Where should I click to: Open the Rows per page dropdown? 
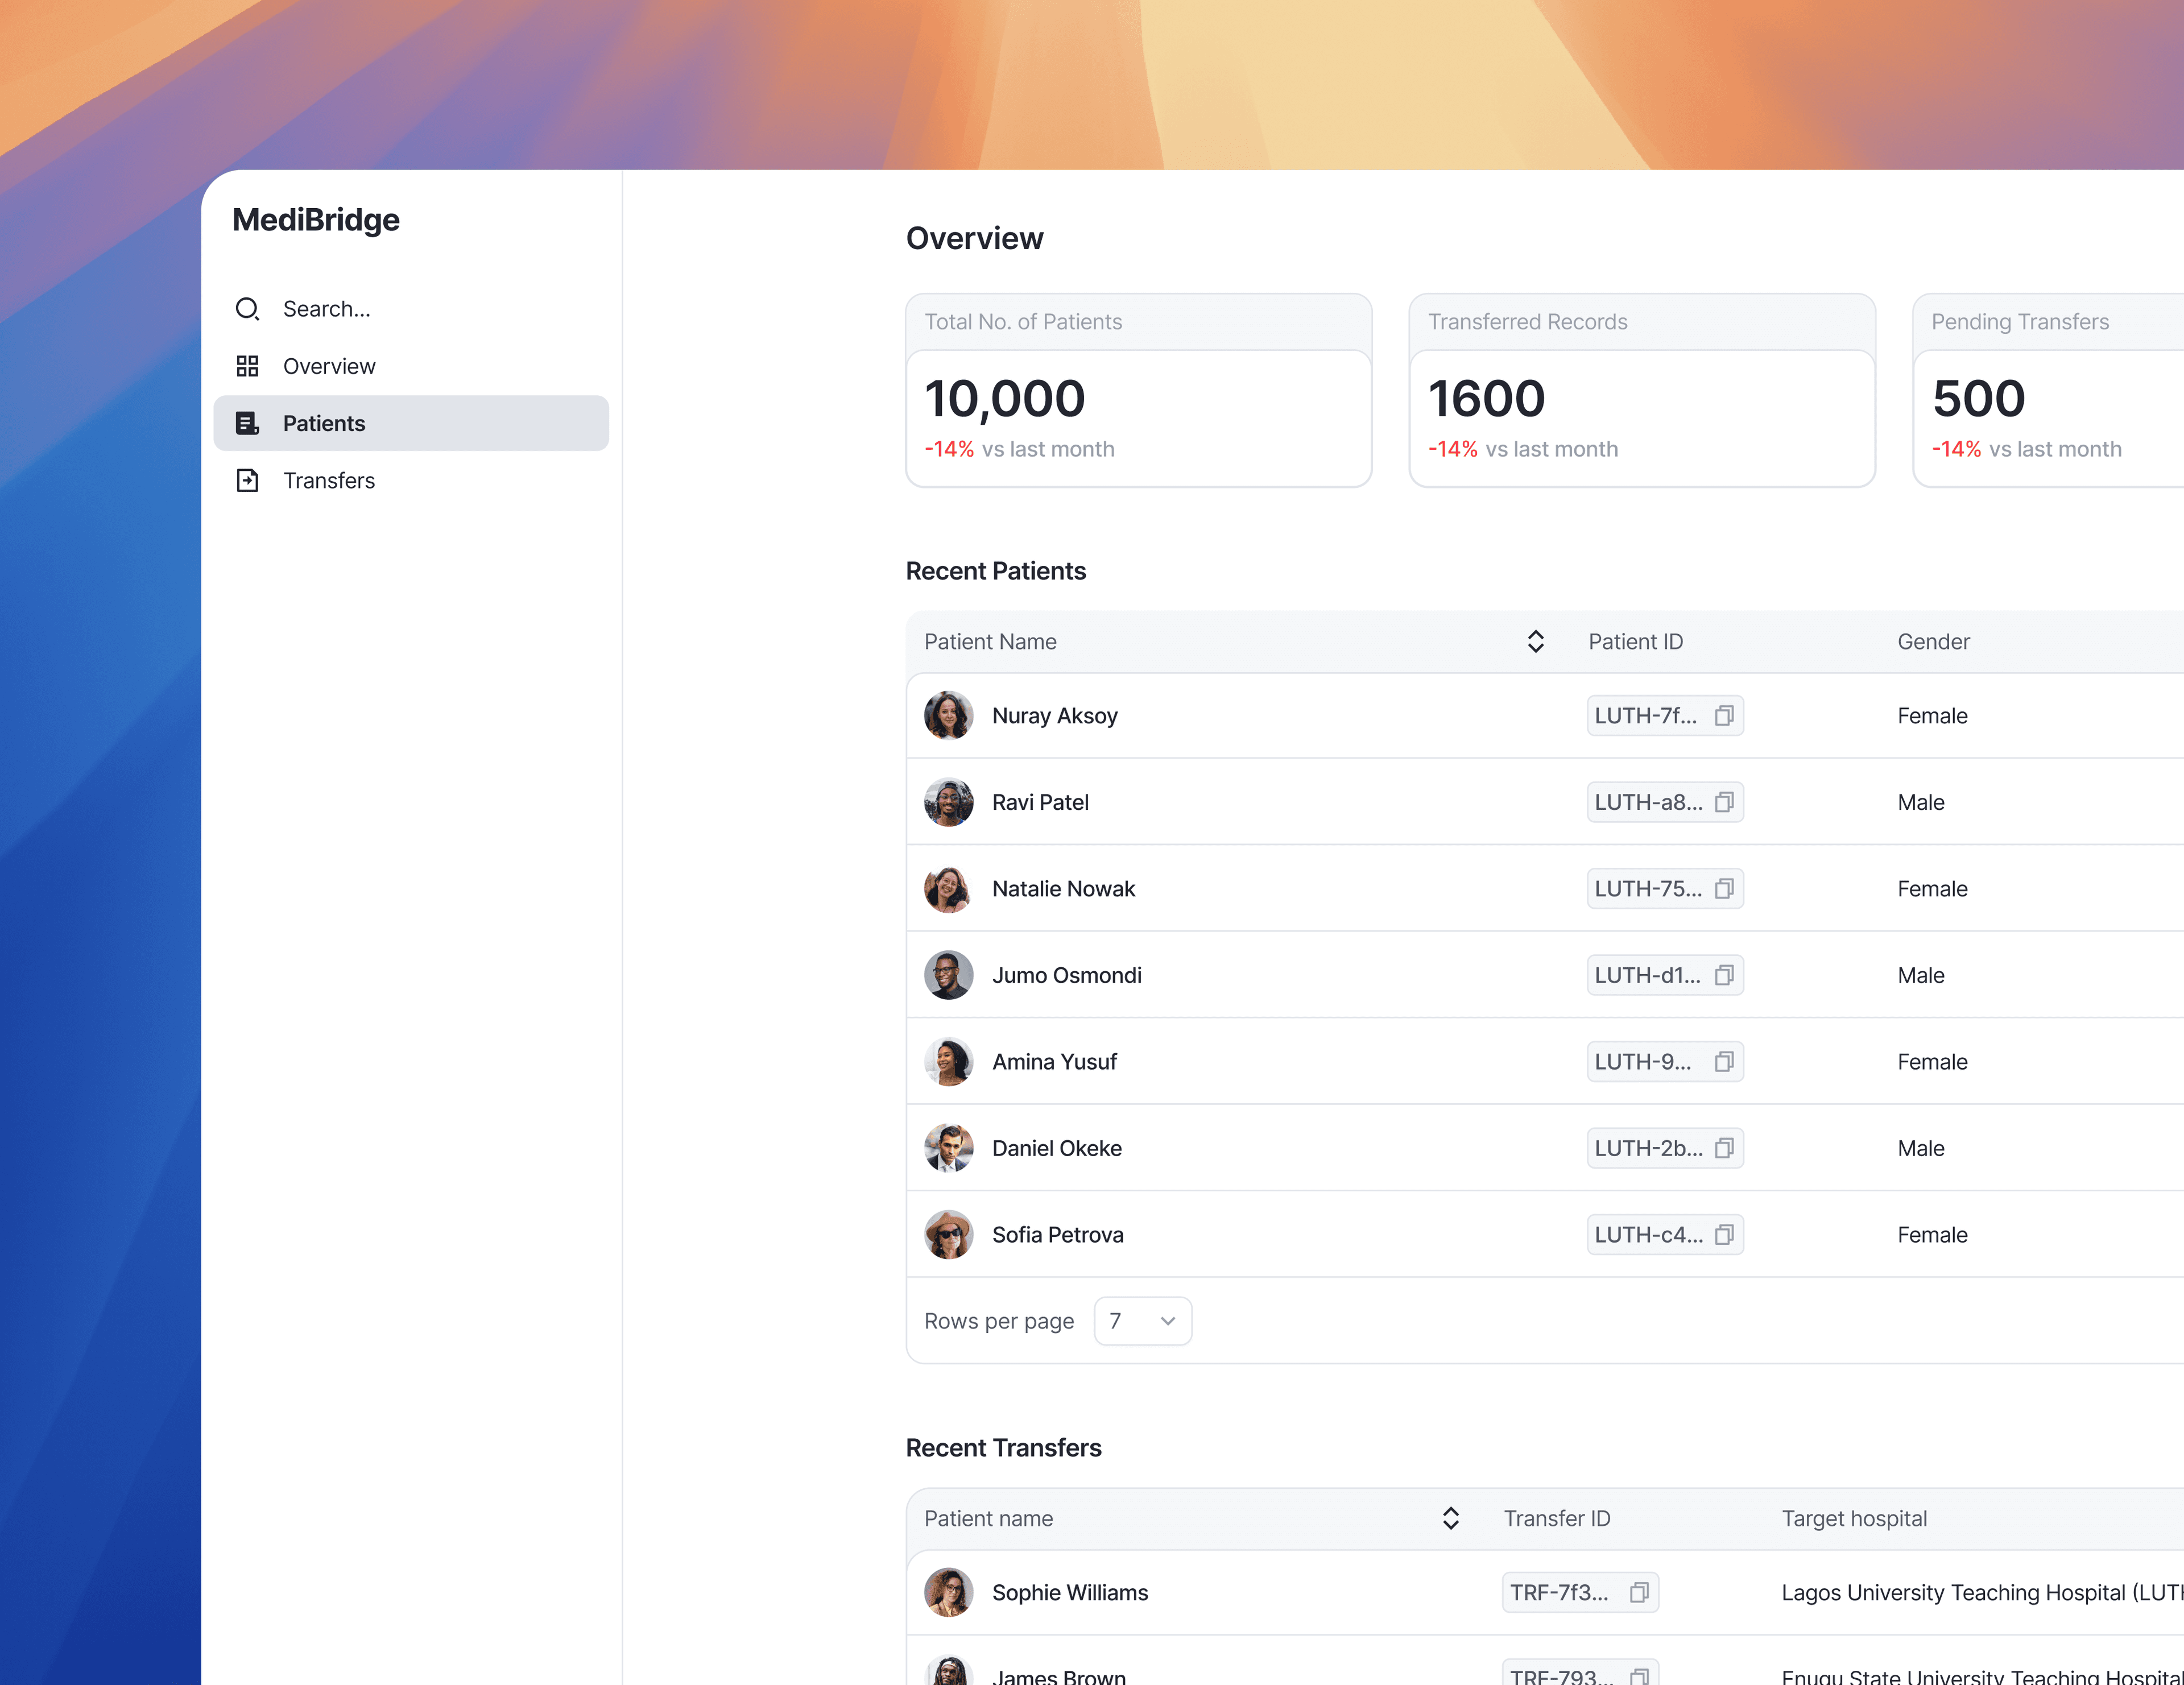(1143, 1321)
